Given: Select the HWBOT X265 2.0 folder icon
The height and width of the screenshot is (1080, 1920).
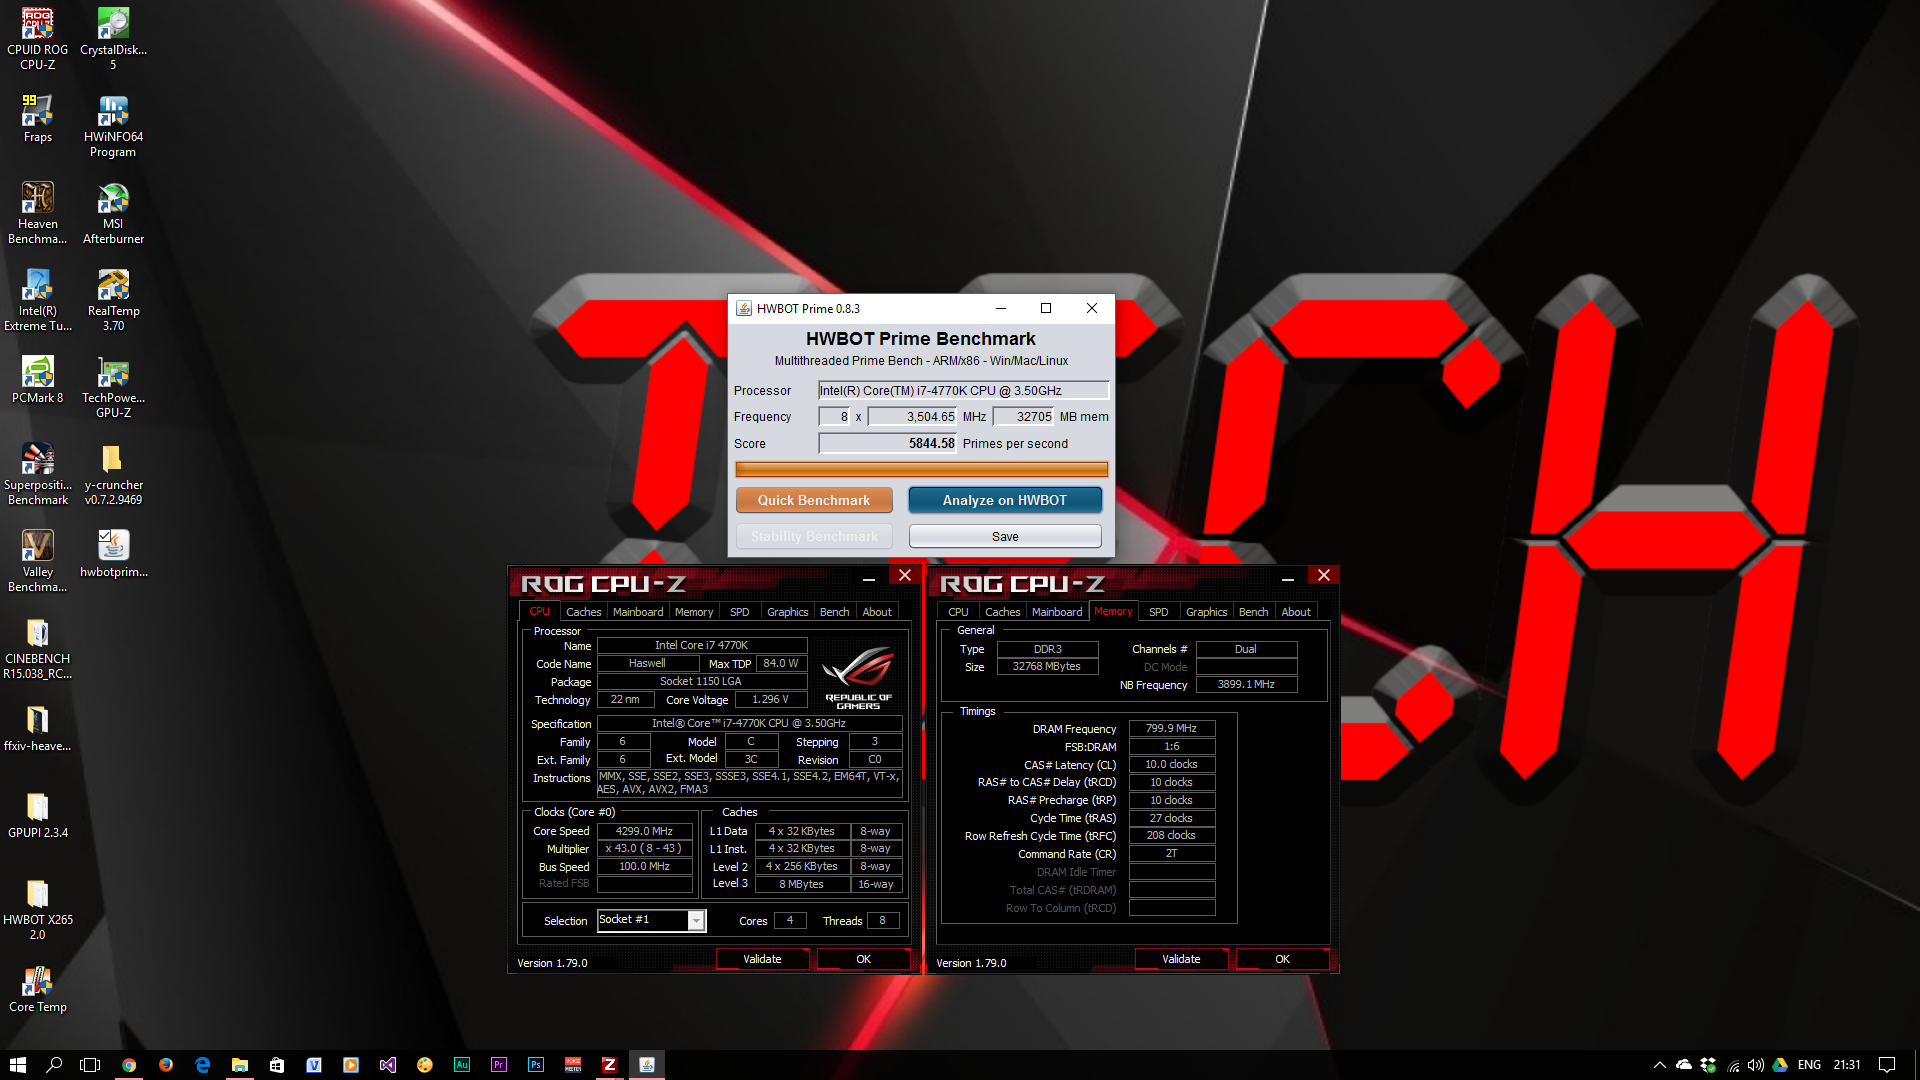Looking at the screenshot, I should (x=38, y=910).
